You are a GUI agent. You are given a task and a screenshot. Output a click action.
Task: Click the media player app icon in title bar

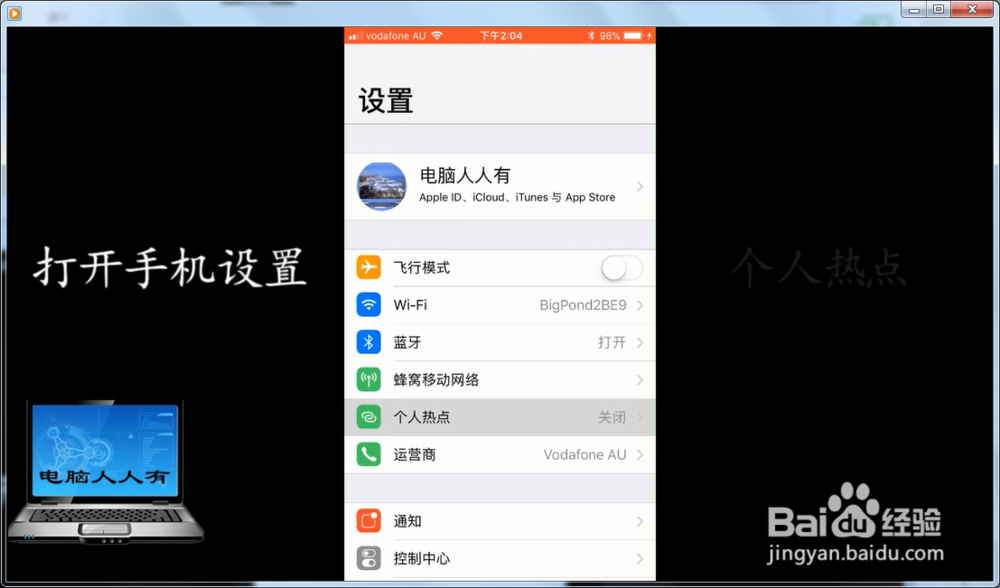coord(14,13)
